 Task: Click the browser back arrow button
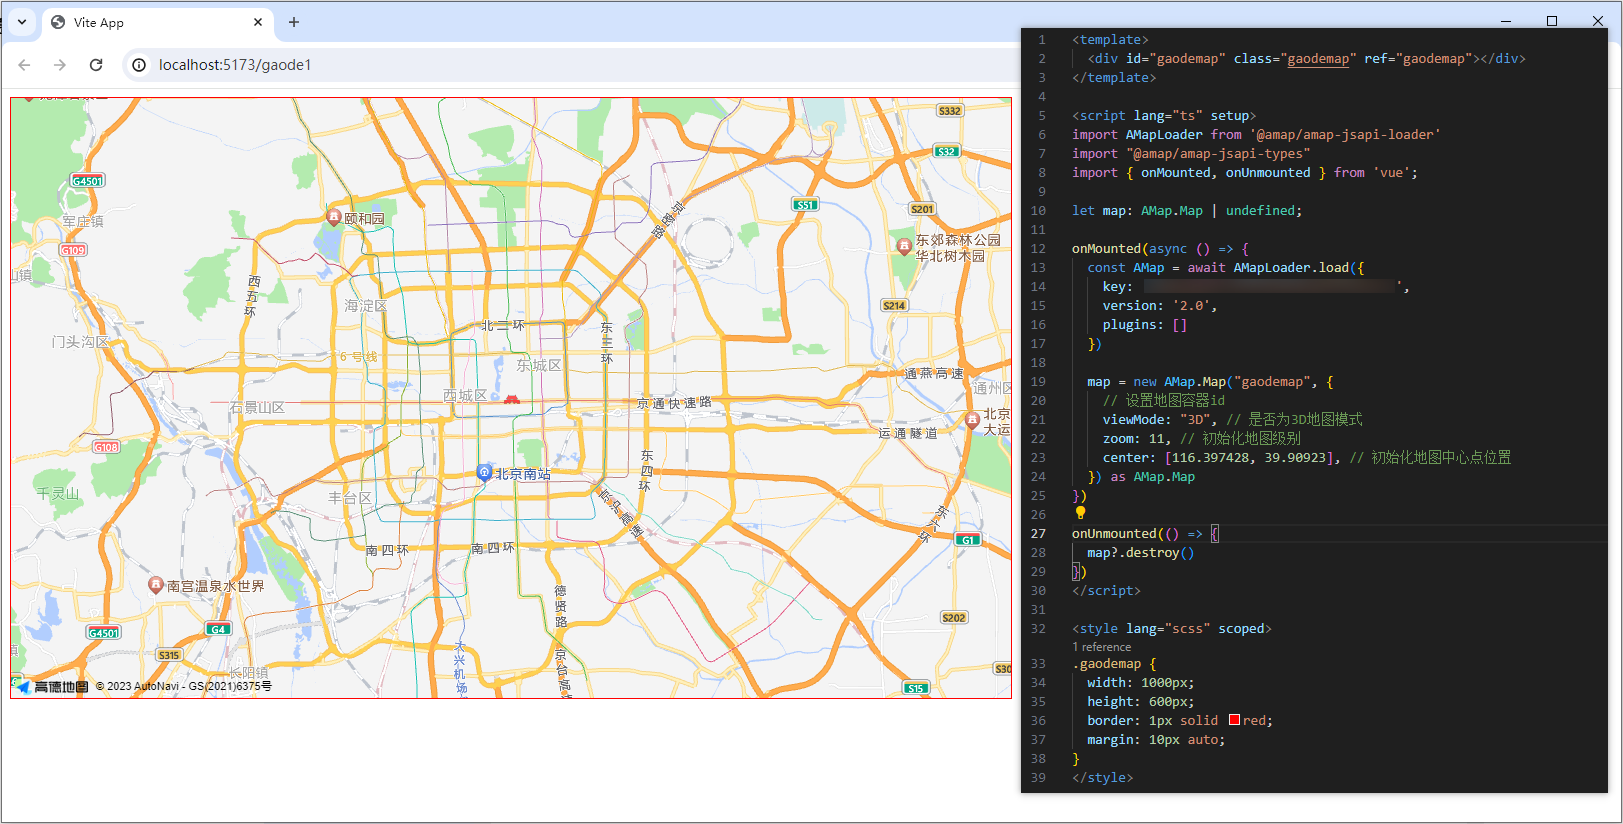click(x=24, y=65)
